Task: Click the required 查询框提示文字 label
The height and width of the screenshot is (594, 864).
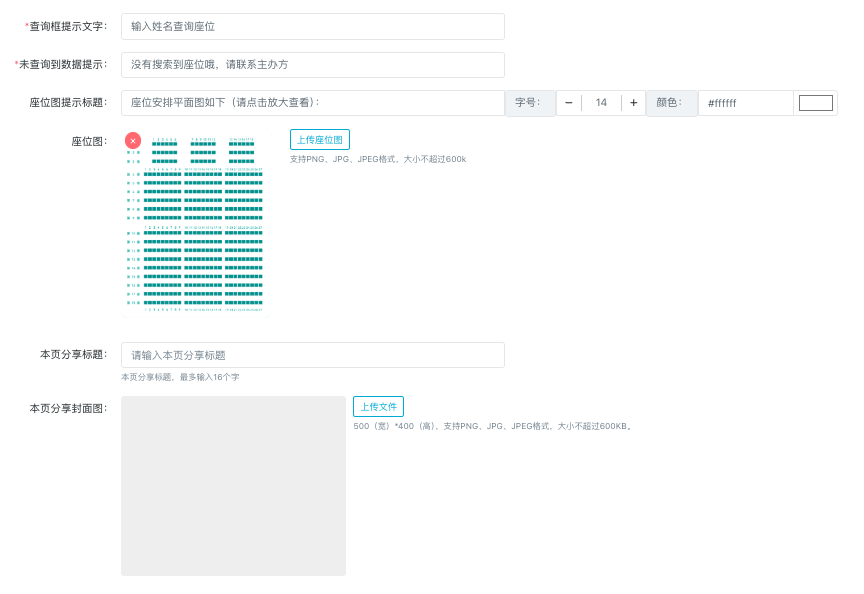Action: (68, 27)
